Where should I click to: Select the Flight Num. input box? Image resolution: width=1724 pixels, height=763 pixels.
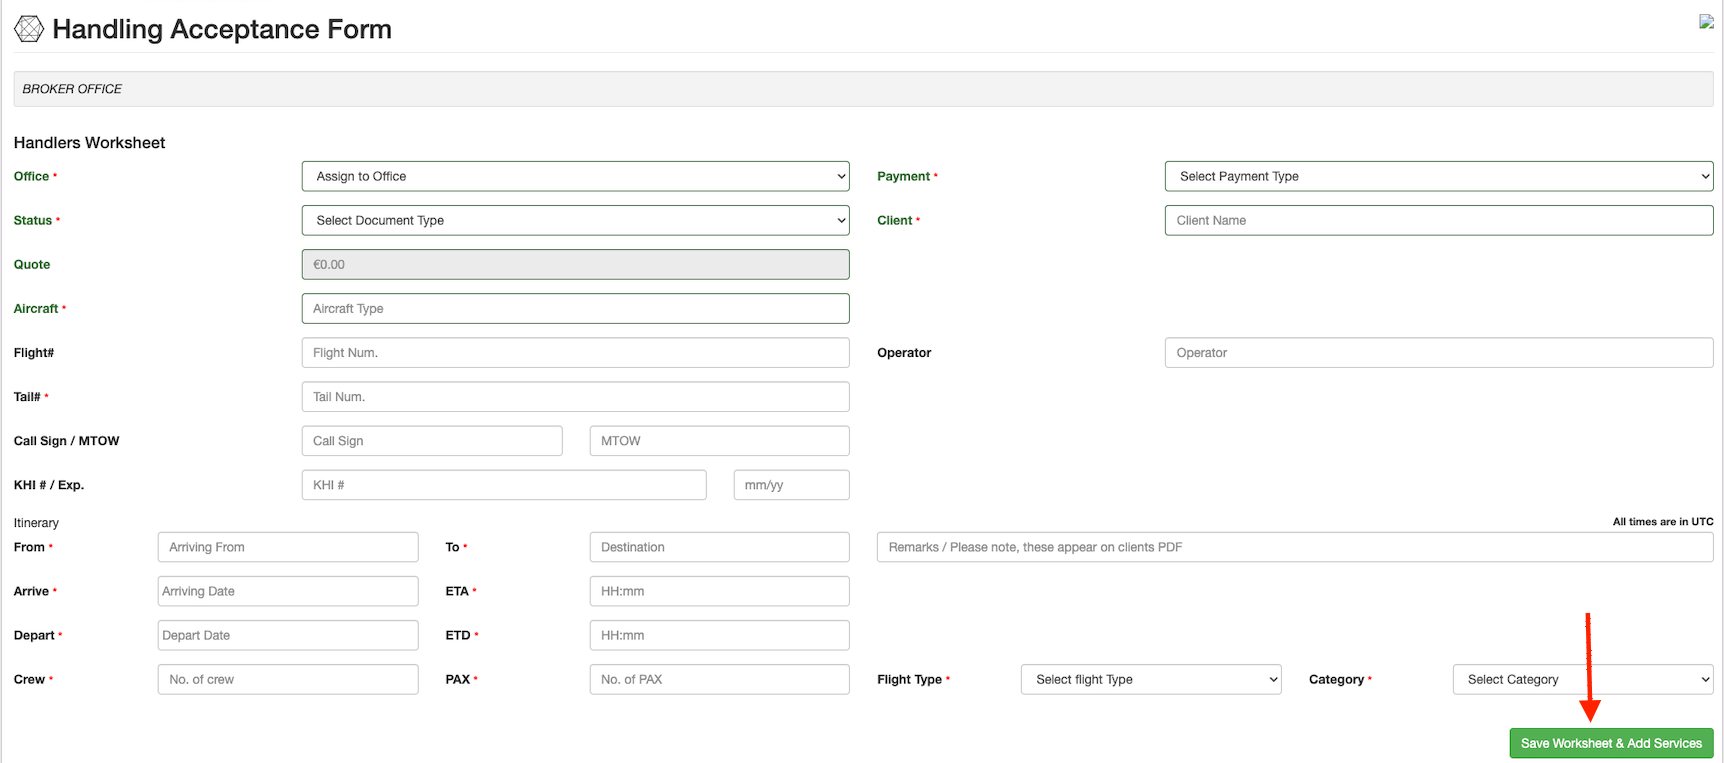(x=575, y=352)
